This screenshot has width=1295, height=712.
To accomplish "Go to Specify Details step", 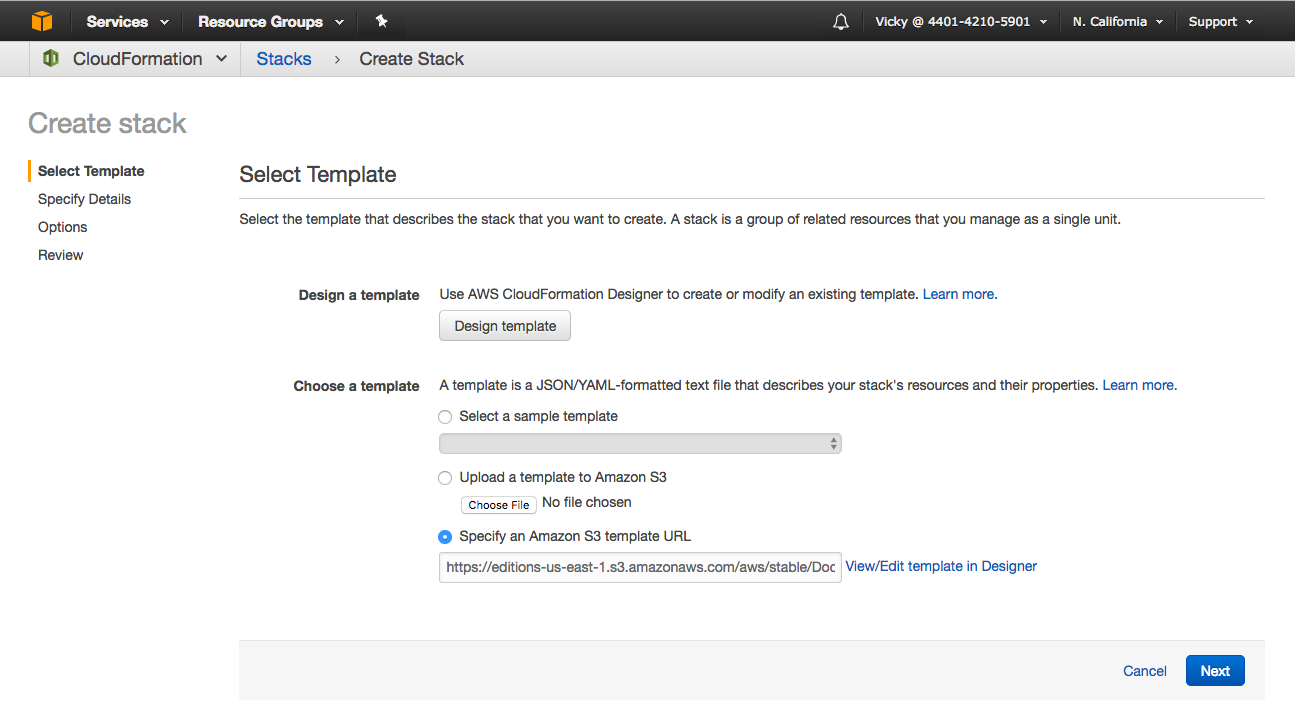I will pyautogui.click(x=84, y=199).
